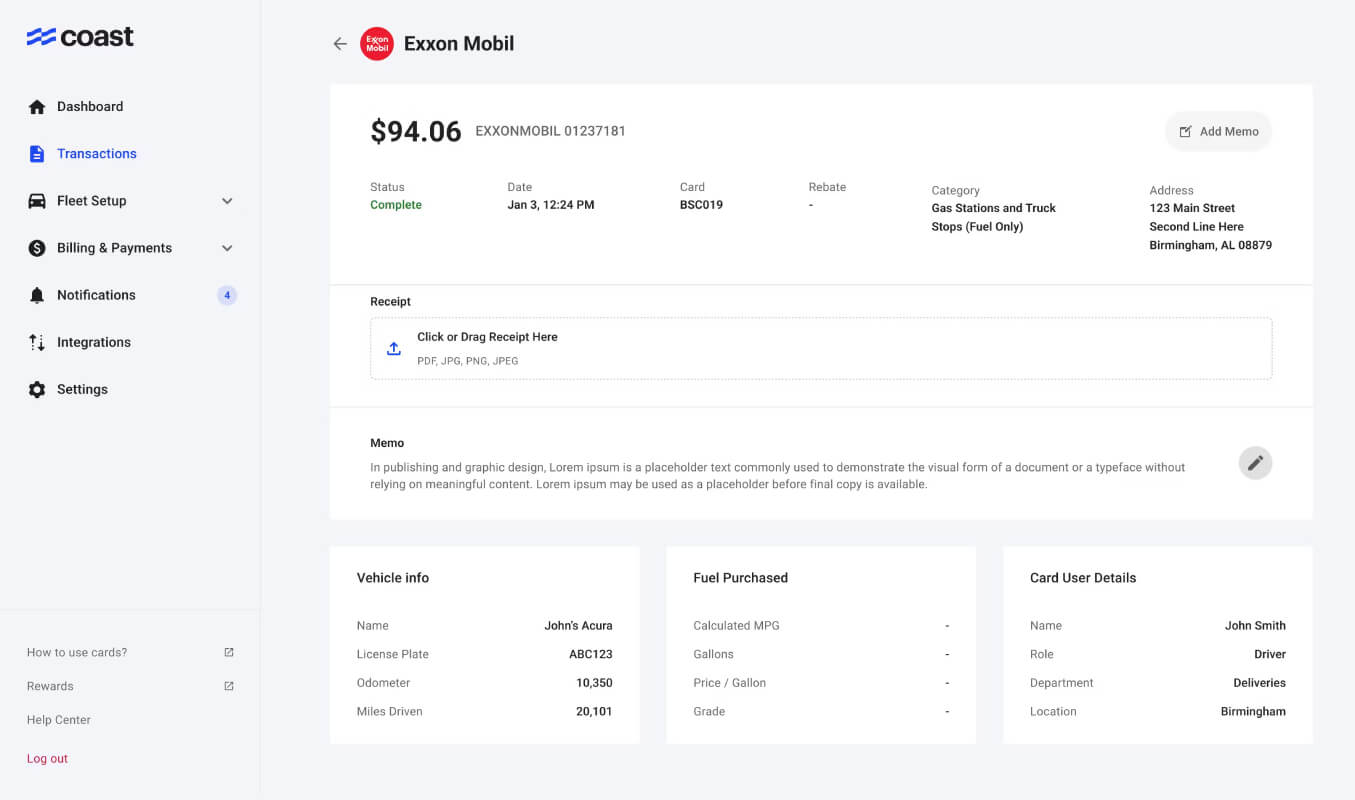Screen dimensions: 1355x800
Task: Click the Birmingham, AL 08879 address line
Action: point(1210,245)
